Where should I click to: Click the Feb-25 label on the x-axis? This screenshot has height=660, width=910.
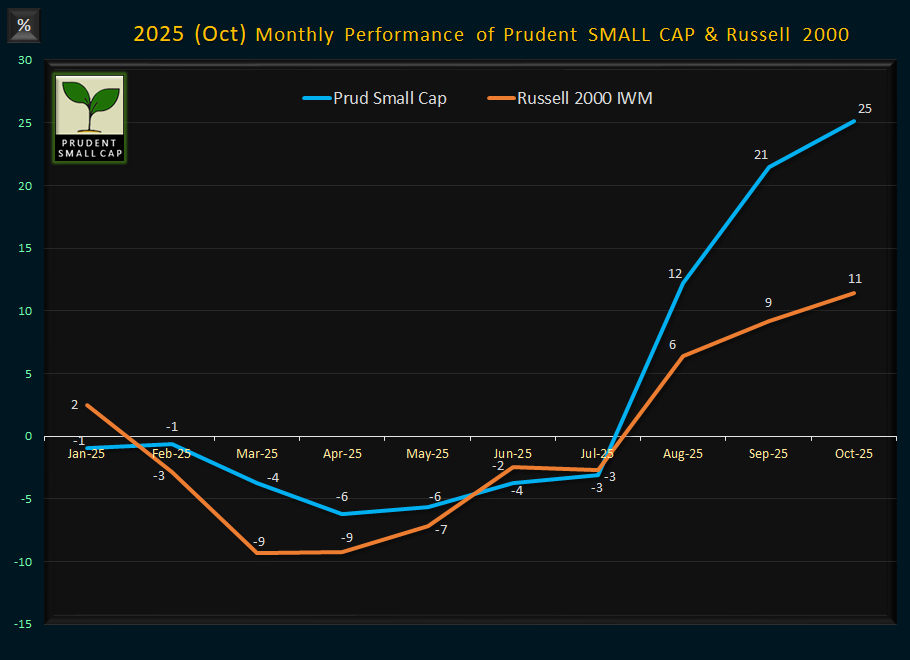pyautogui.click(x=171, y=453)
